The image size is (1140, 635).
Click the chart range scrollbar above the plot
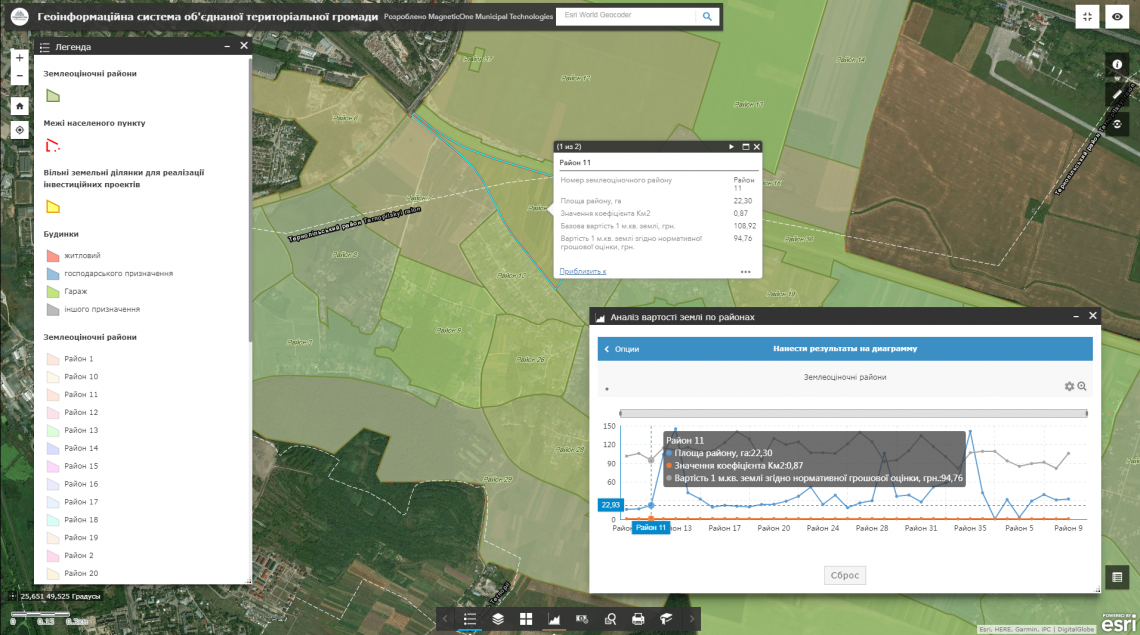[854, 413]
